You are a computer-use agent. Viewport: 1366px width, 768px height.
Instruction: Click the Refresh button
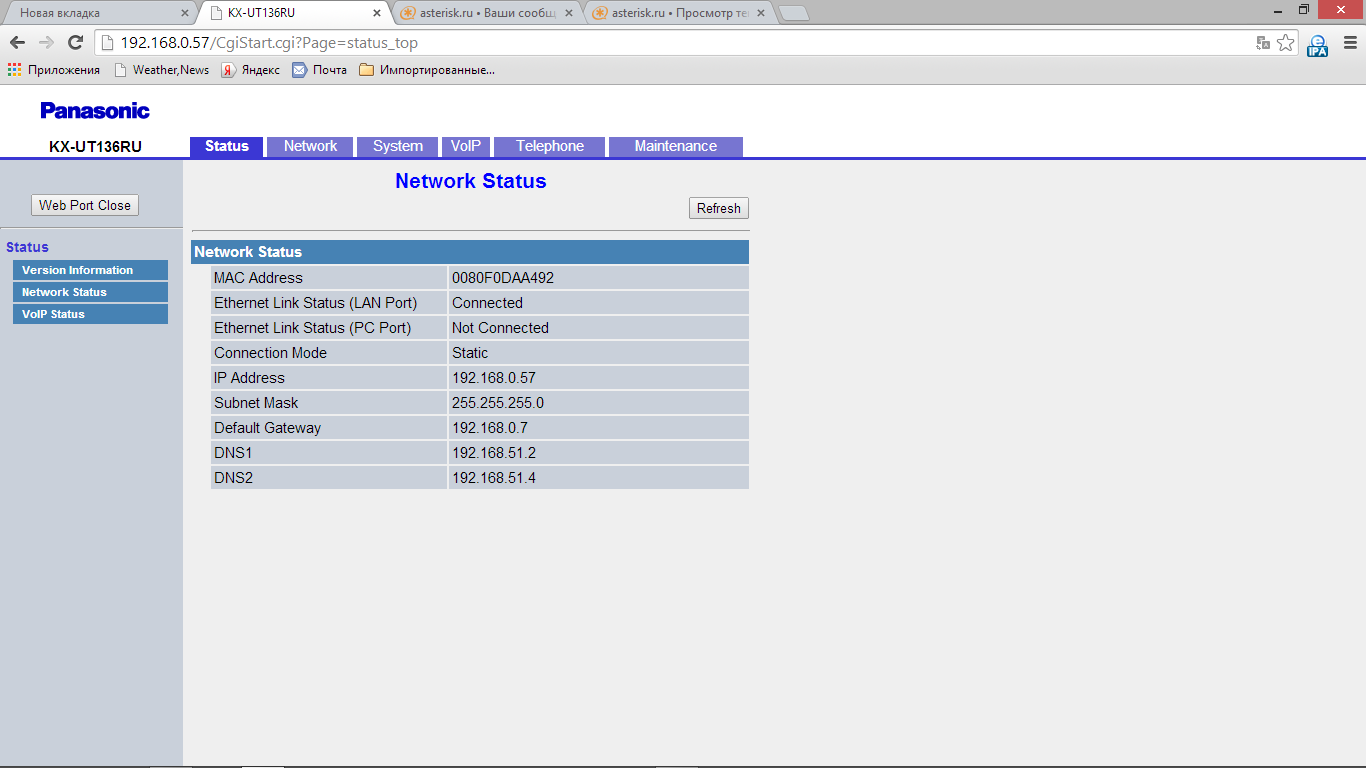[x=718, y=208]
